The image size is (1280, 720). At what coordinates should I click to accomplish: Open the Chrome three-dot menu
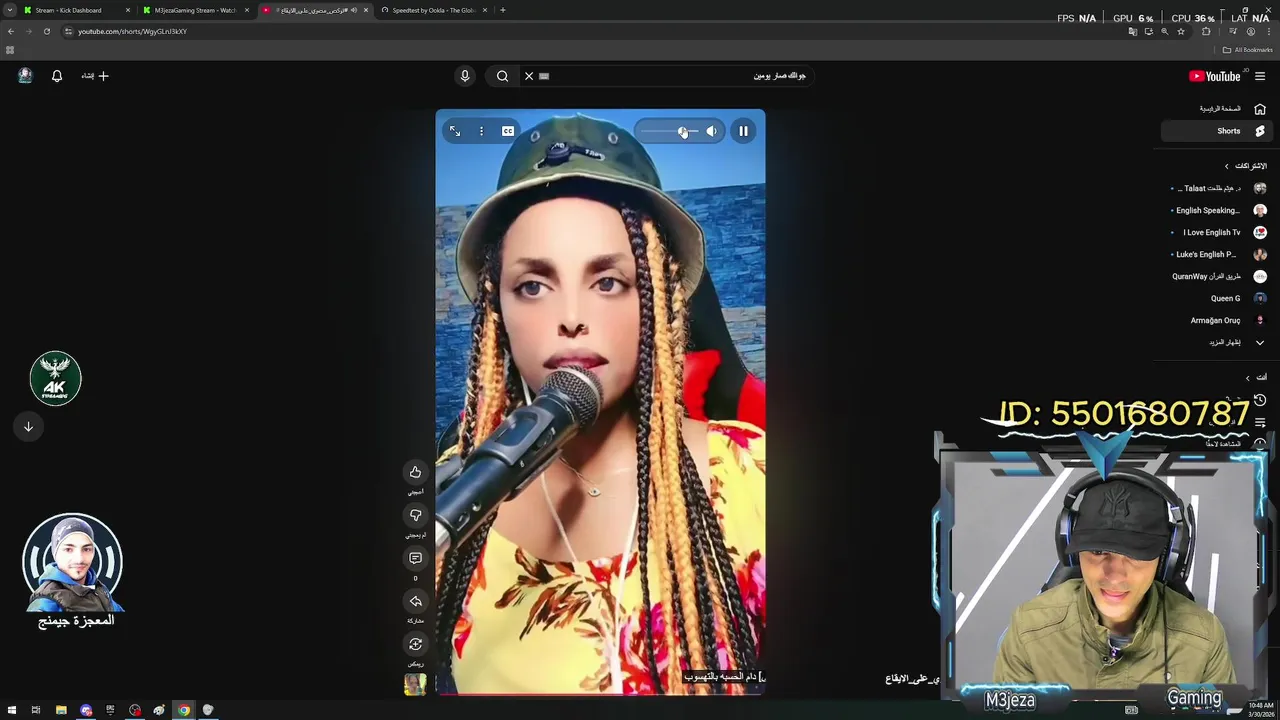[x=1269, y=31]
